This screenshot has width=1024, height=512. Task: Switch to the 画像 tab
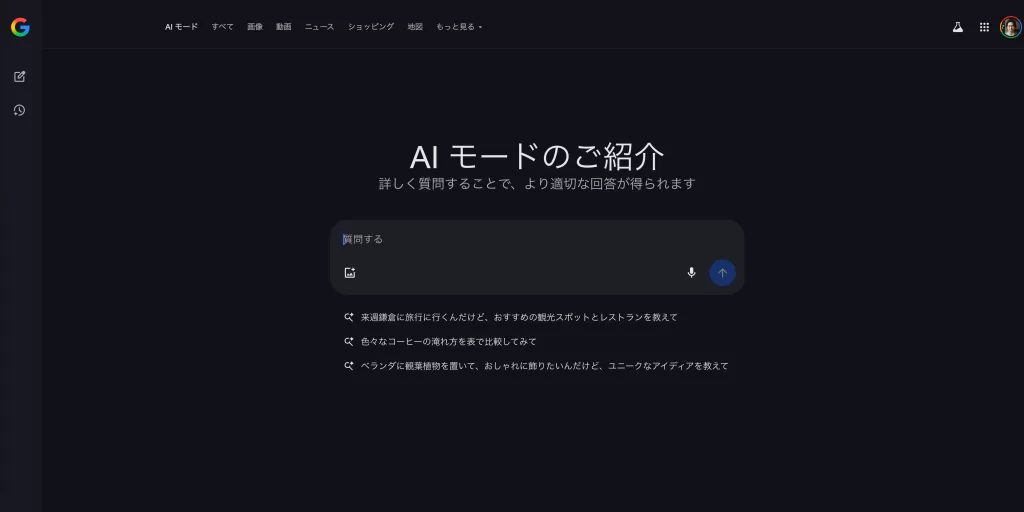pyautogui.click(x=255, y=27)
